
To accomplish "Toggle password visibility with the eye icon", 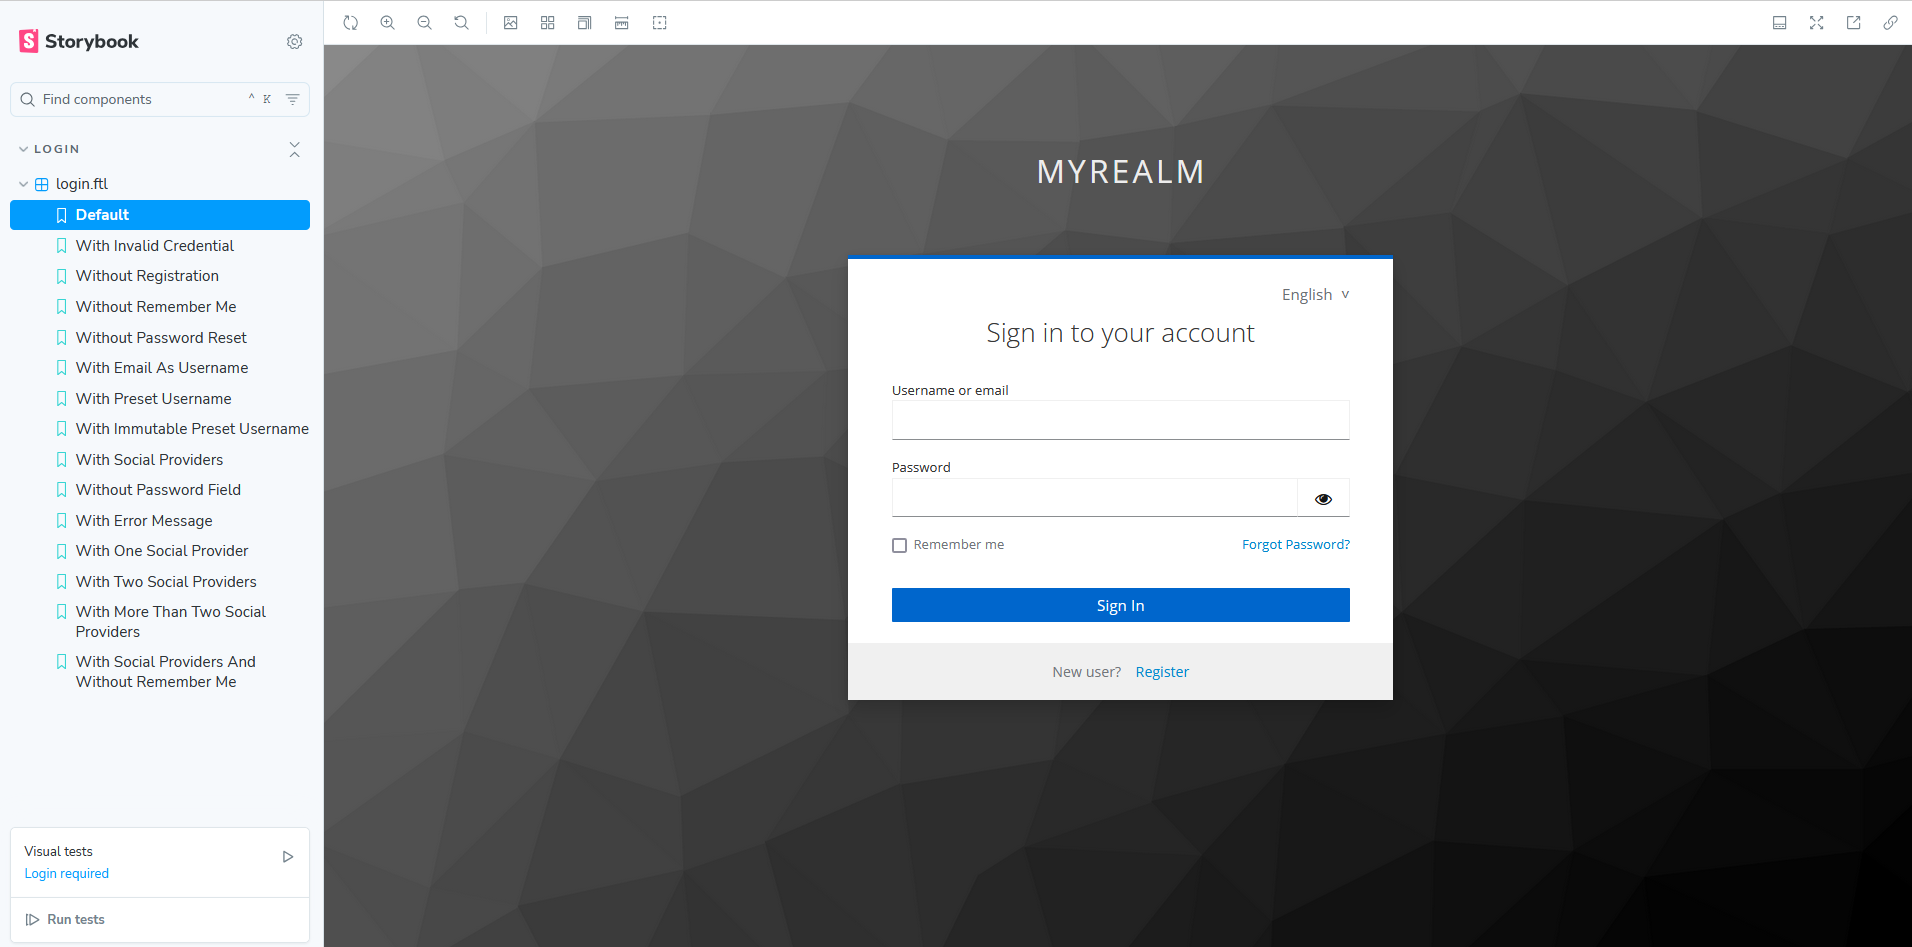I will (x=1323, y=498).
